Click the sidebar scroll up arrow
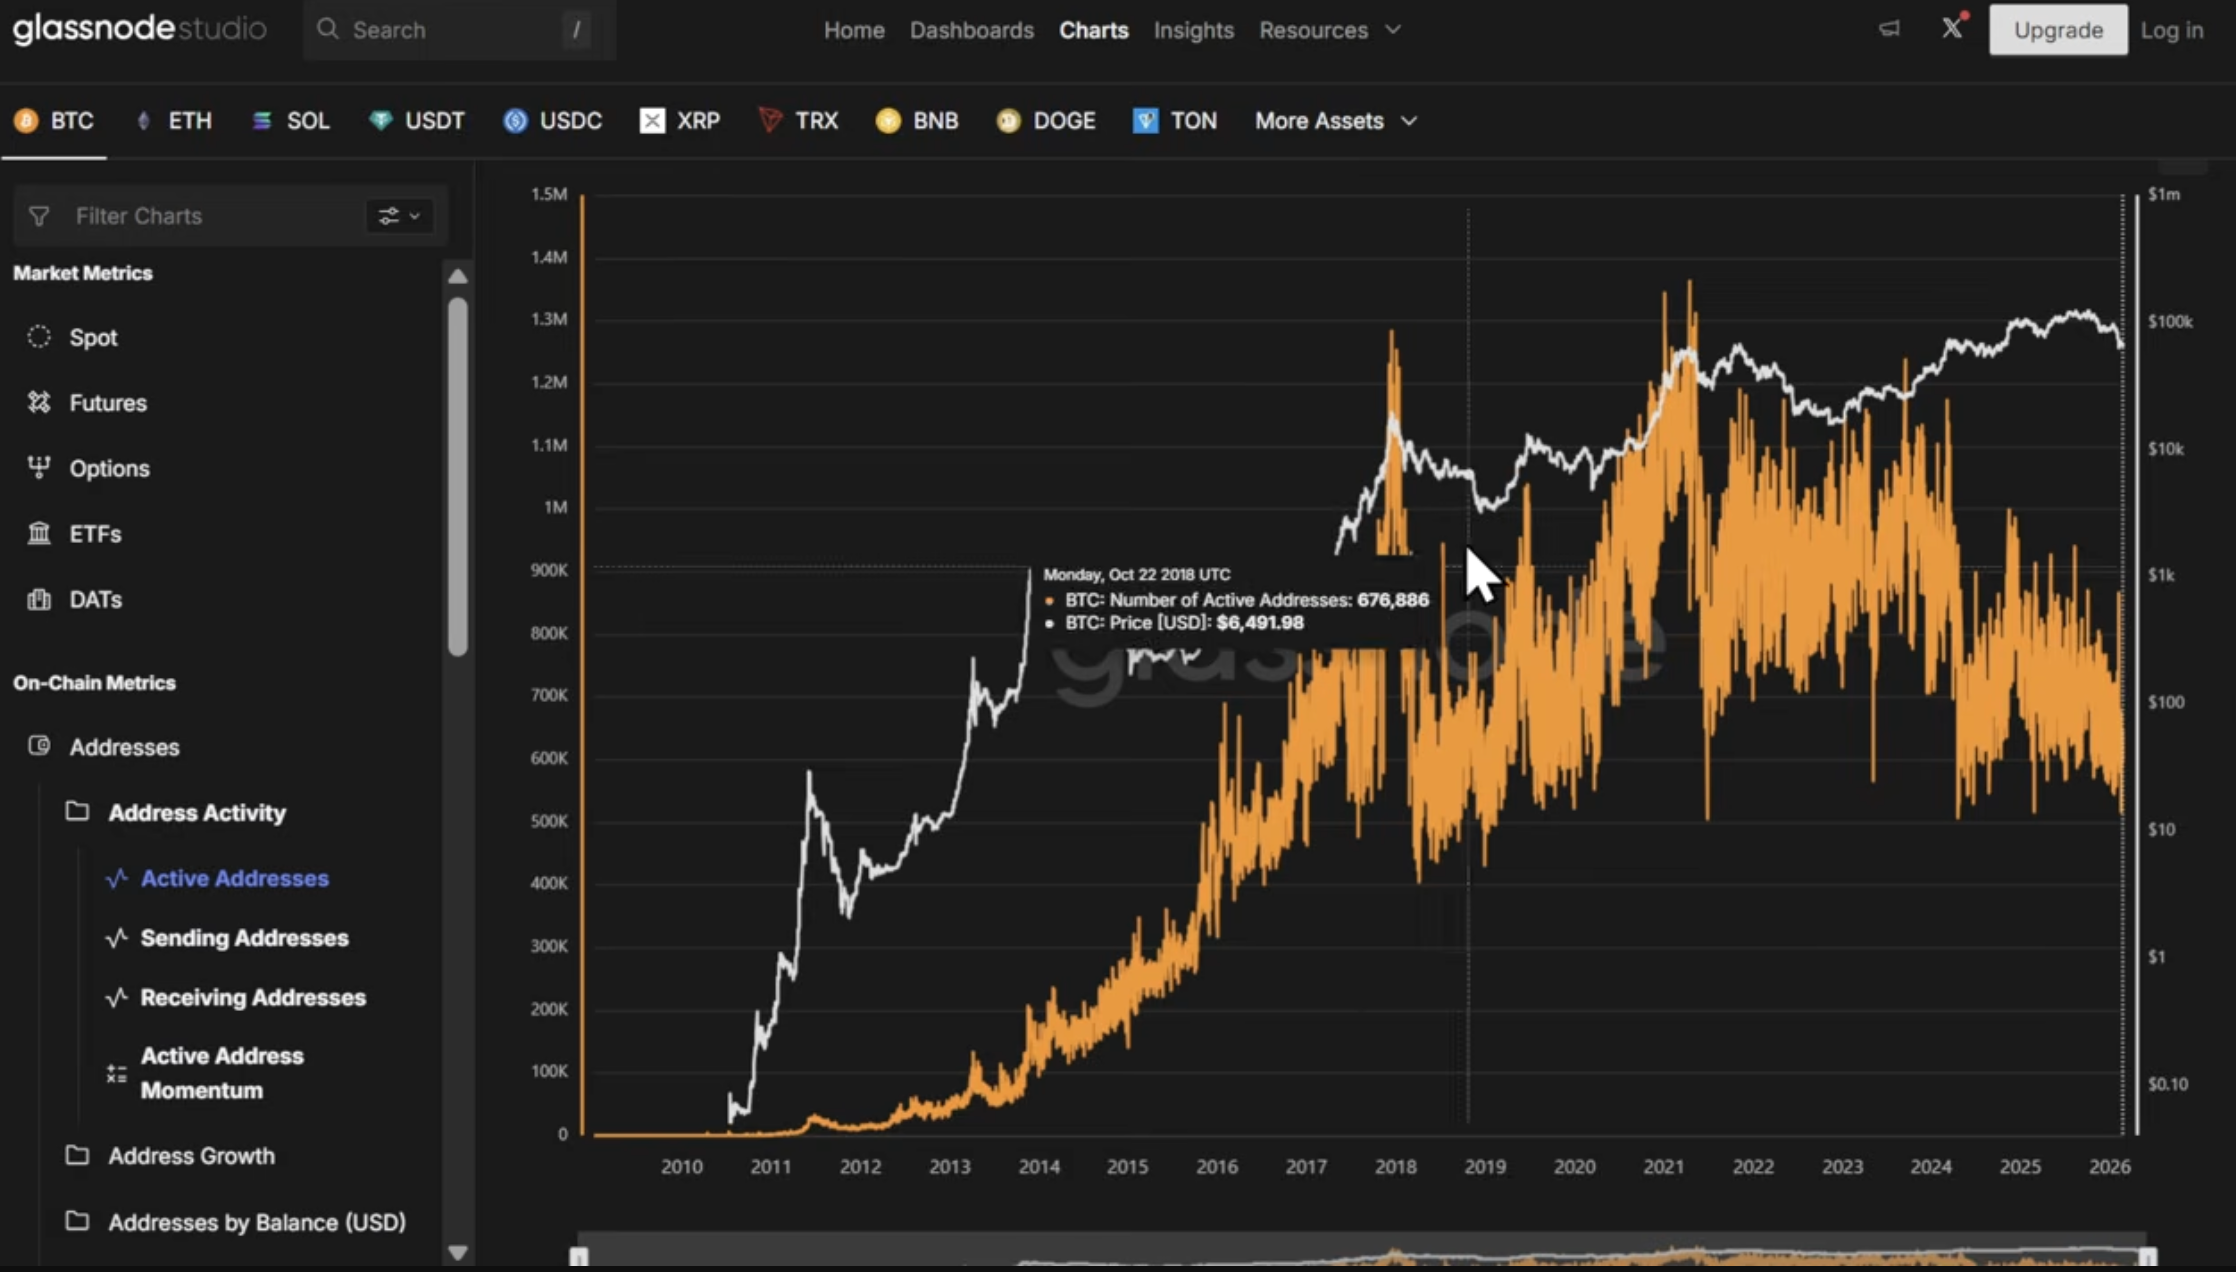 click(458, 276)
